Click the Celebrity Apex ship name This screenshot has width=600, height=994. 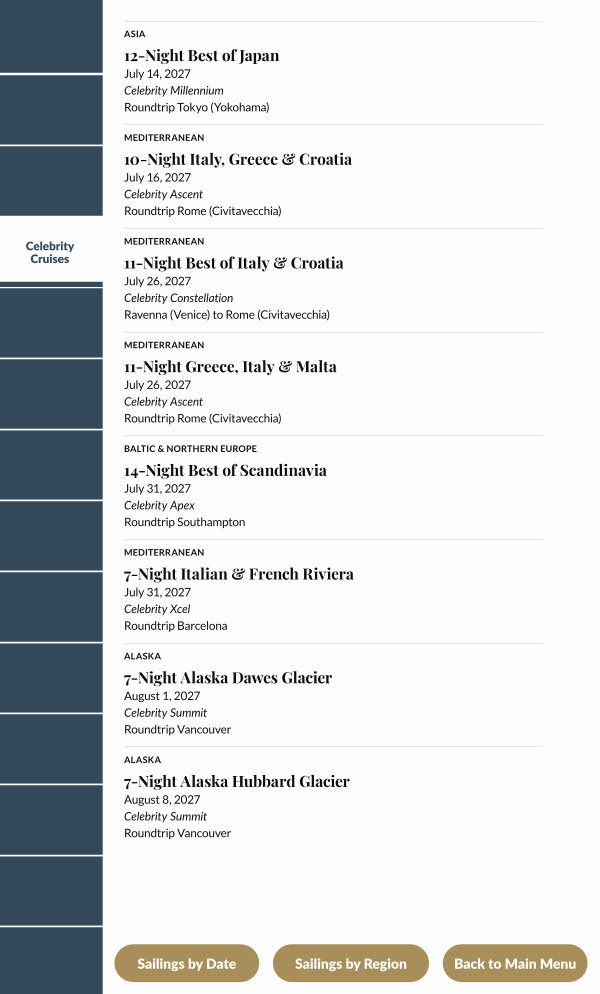tap(159, 506)
